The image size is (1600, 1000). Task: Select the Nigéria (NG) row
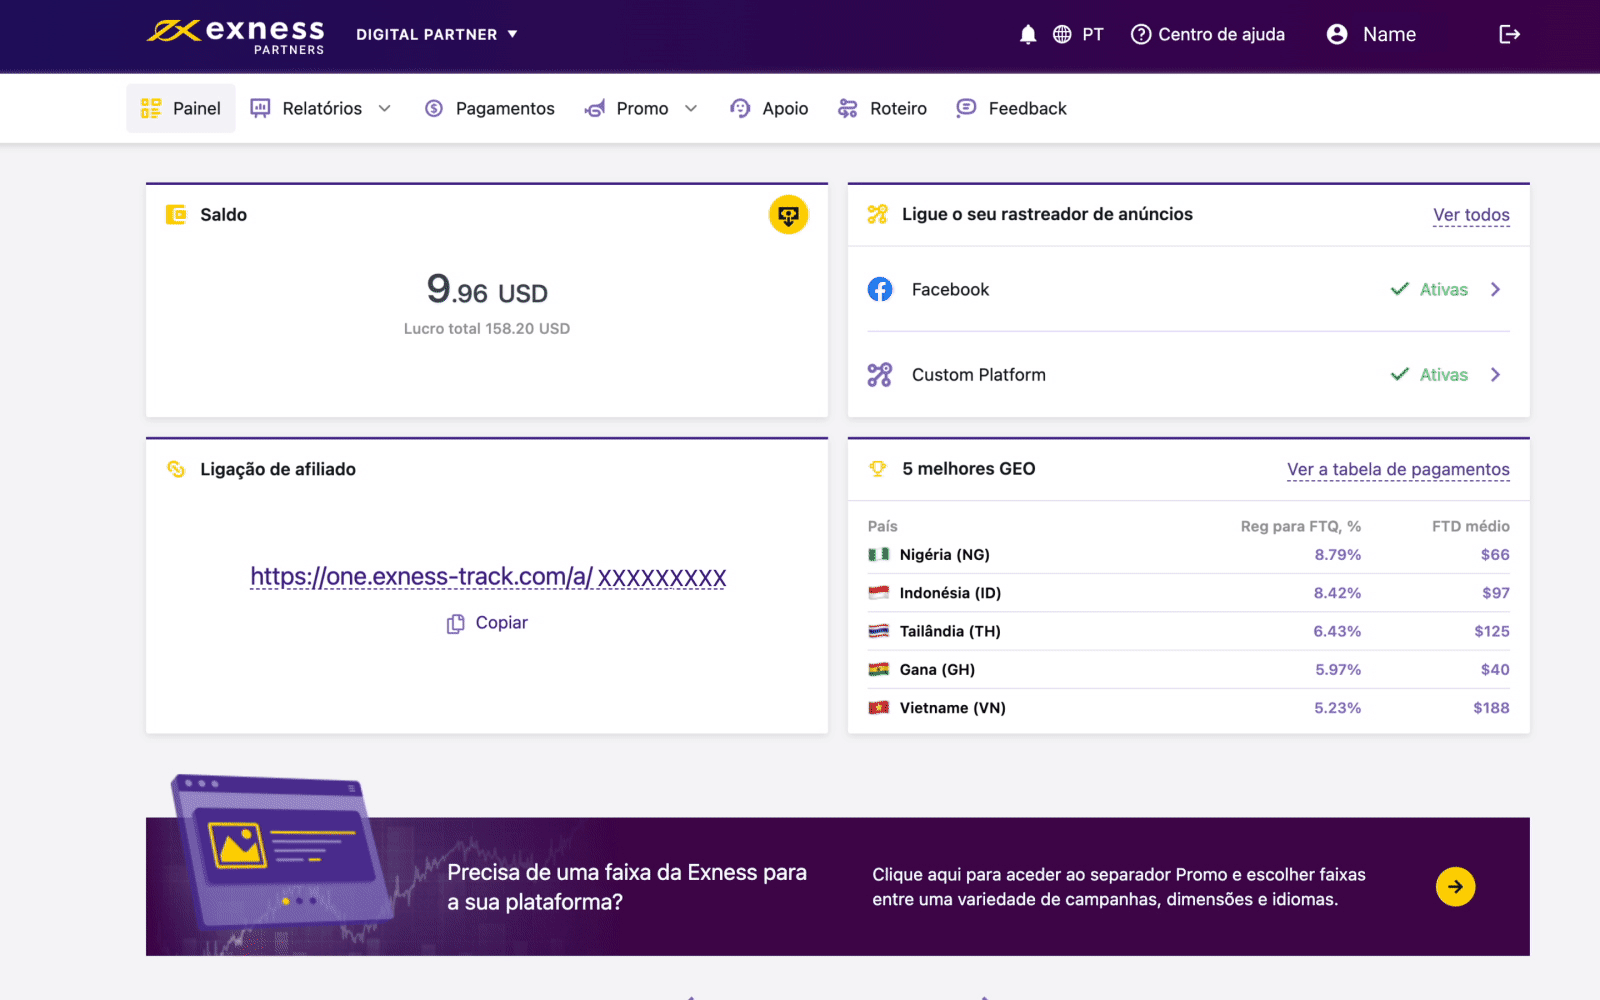coord(1188,554)
